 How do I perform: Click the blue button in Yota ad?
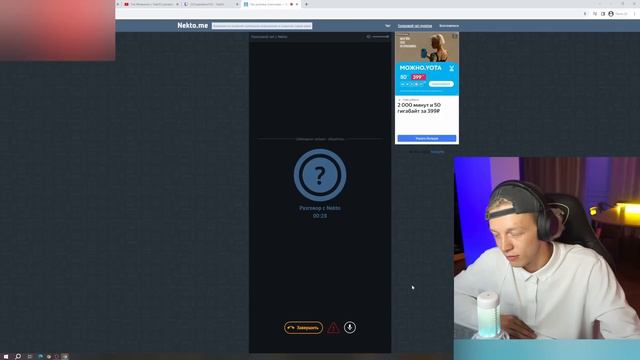click(427, 138)
